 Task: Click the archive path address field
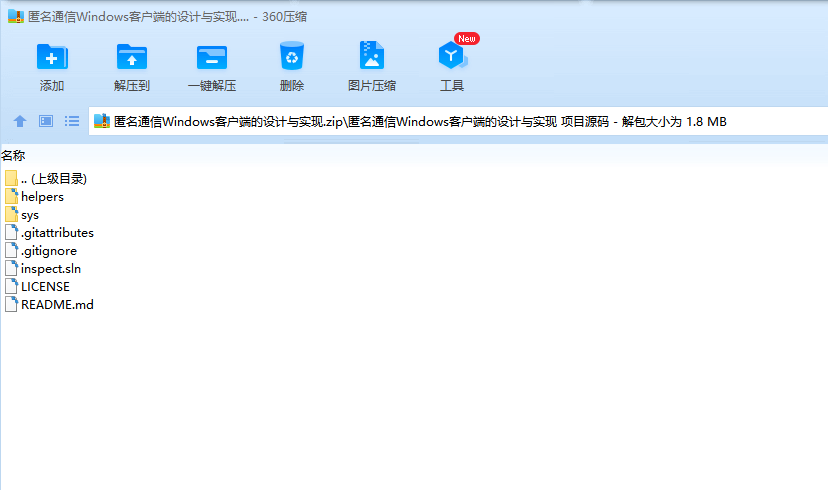pyautogui.click(x=458, y=121)
